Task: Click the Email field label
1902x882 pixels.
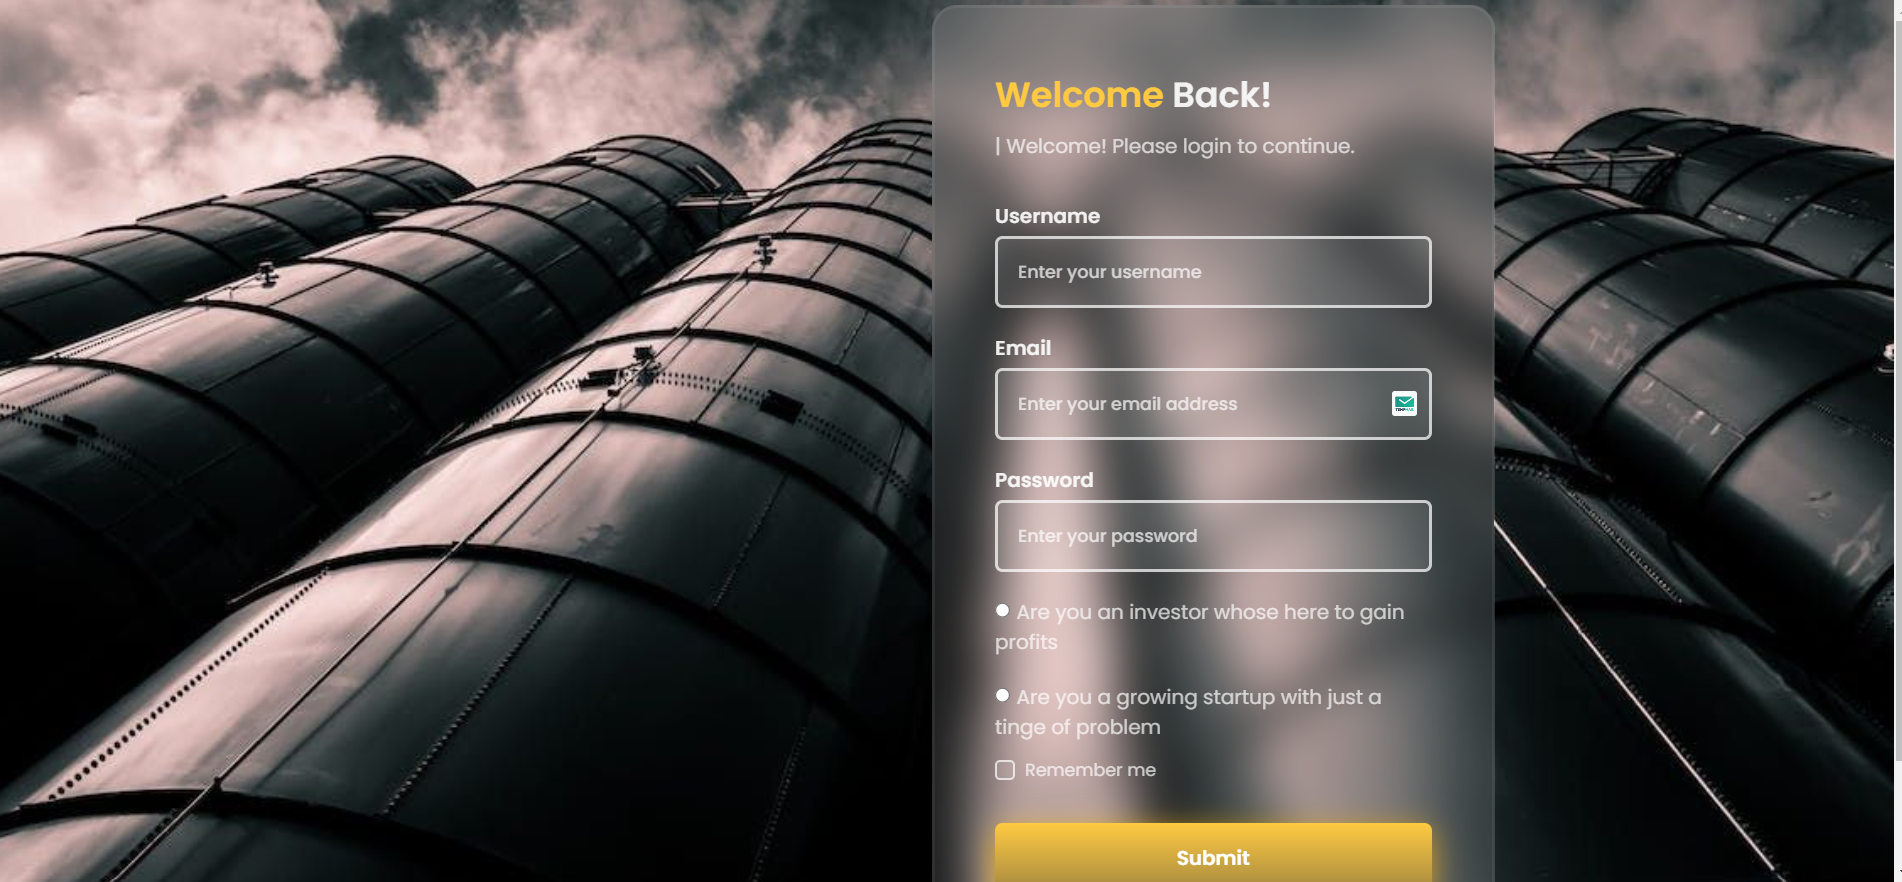Action: pos(1023,348)
